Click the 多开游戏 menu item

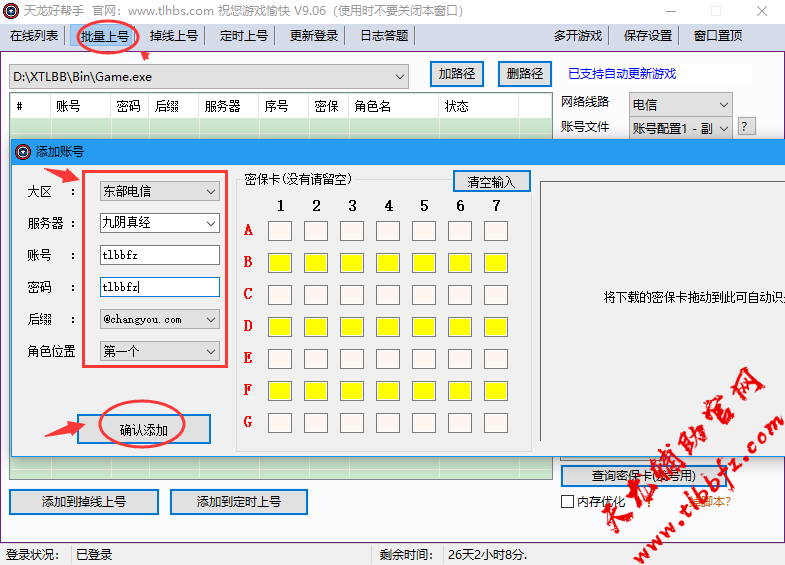click(x=578, y=36)
